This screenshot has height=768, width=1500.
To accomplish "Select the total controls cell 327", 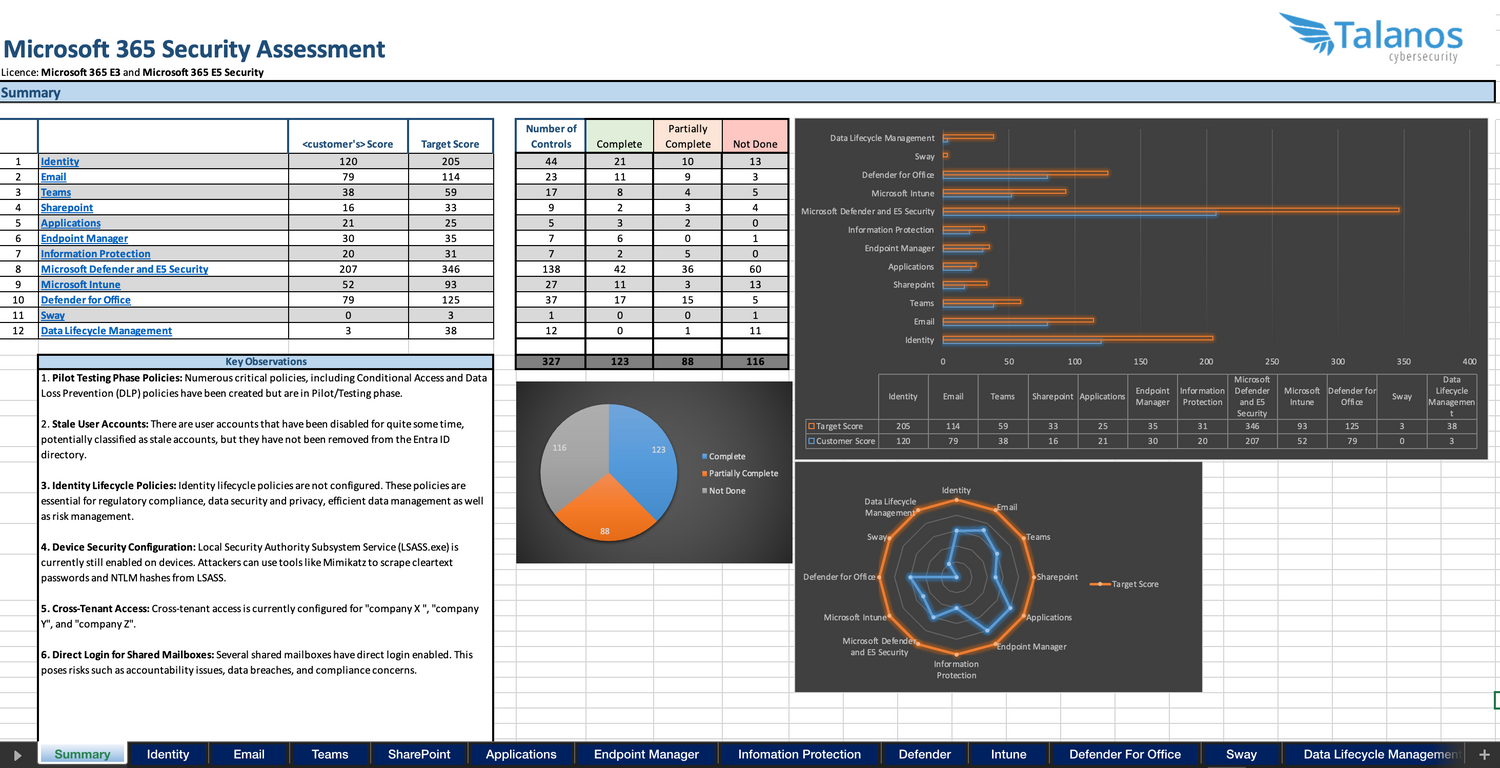I will [x=551, y=362].
